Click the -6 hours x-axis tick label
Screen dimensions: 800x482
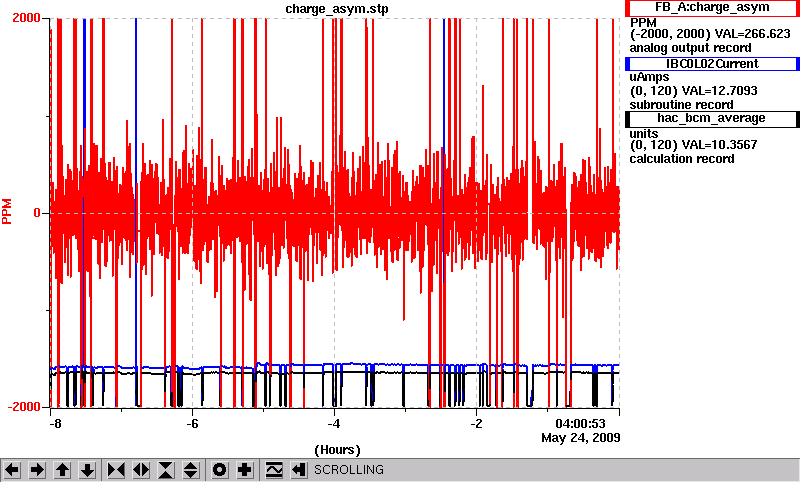click(192, 424)
